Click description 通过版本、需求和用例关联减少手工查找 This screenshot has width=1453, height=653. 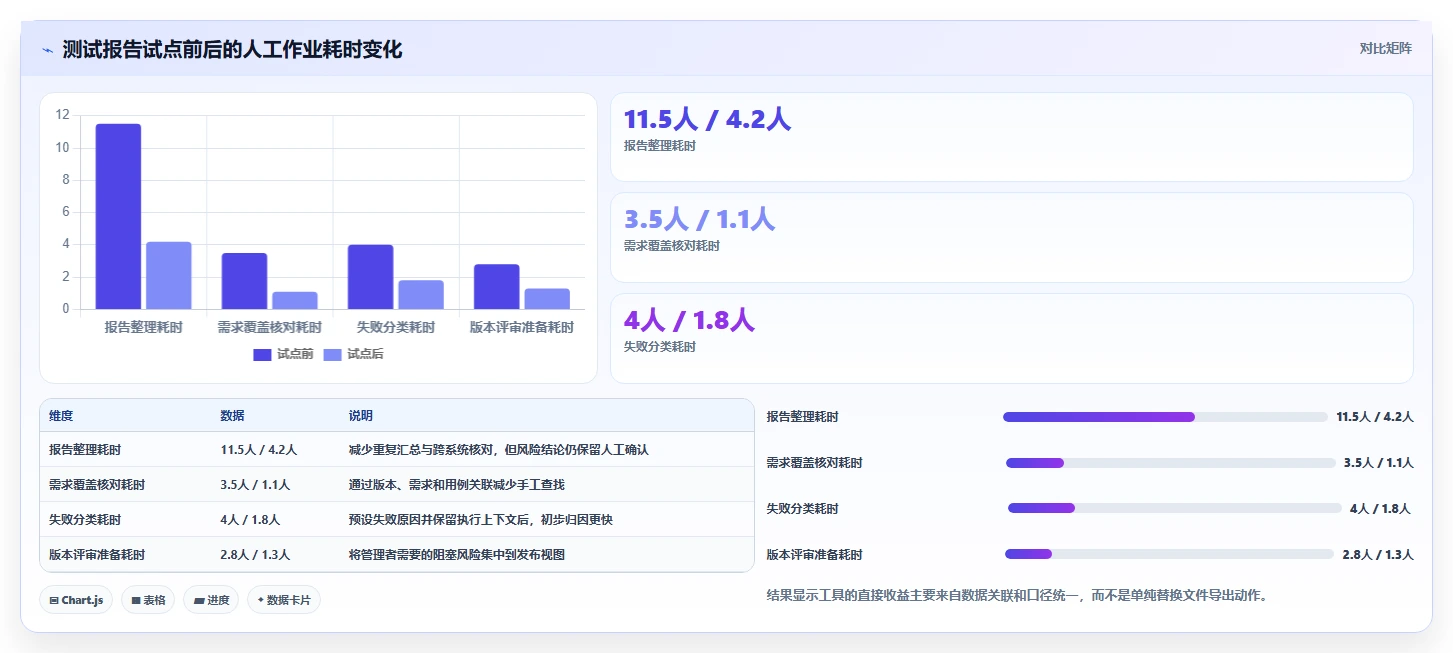(456, 485)
